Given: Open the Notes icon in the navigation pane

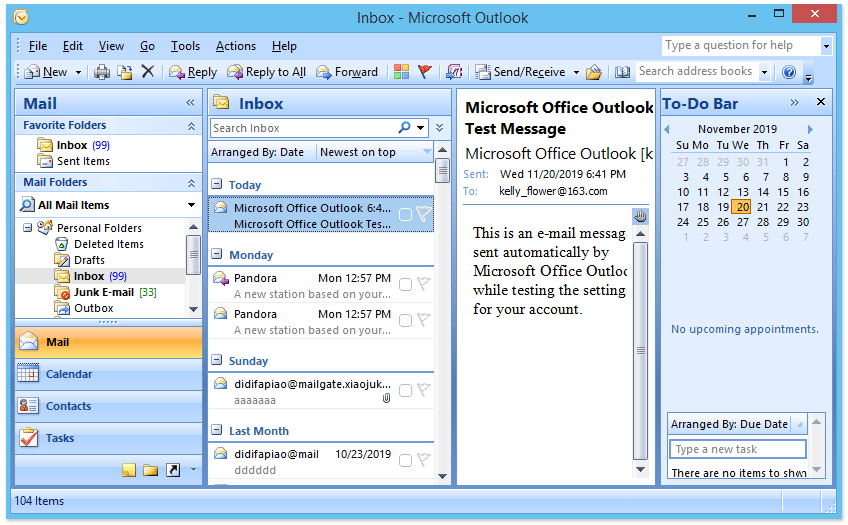Looking at the screenshot, I should pos(129,470).
